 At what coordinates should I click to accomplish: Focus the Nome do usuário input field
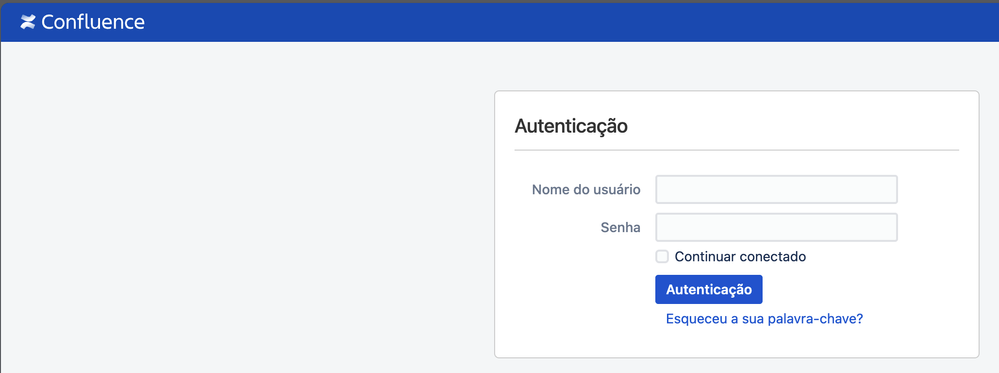(776, 189)
